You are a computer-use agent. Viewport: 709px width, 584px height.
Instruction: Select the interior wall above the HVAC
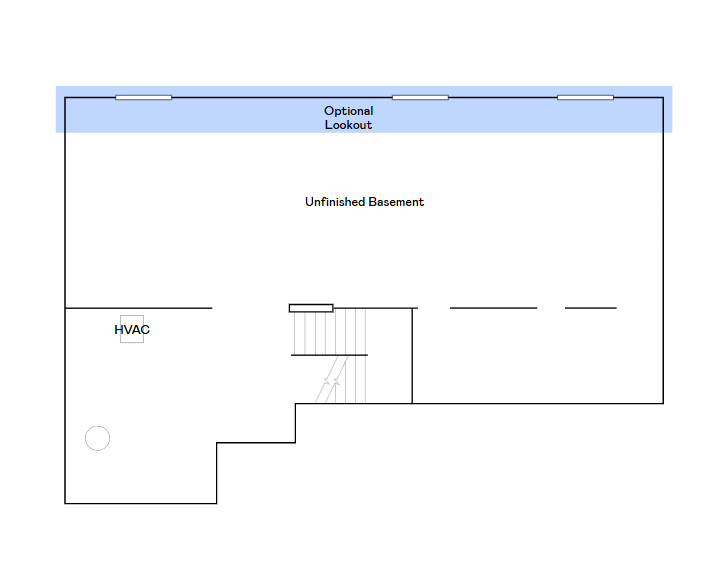click(x=138, y=308)
